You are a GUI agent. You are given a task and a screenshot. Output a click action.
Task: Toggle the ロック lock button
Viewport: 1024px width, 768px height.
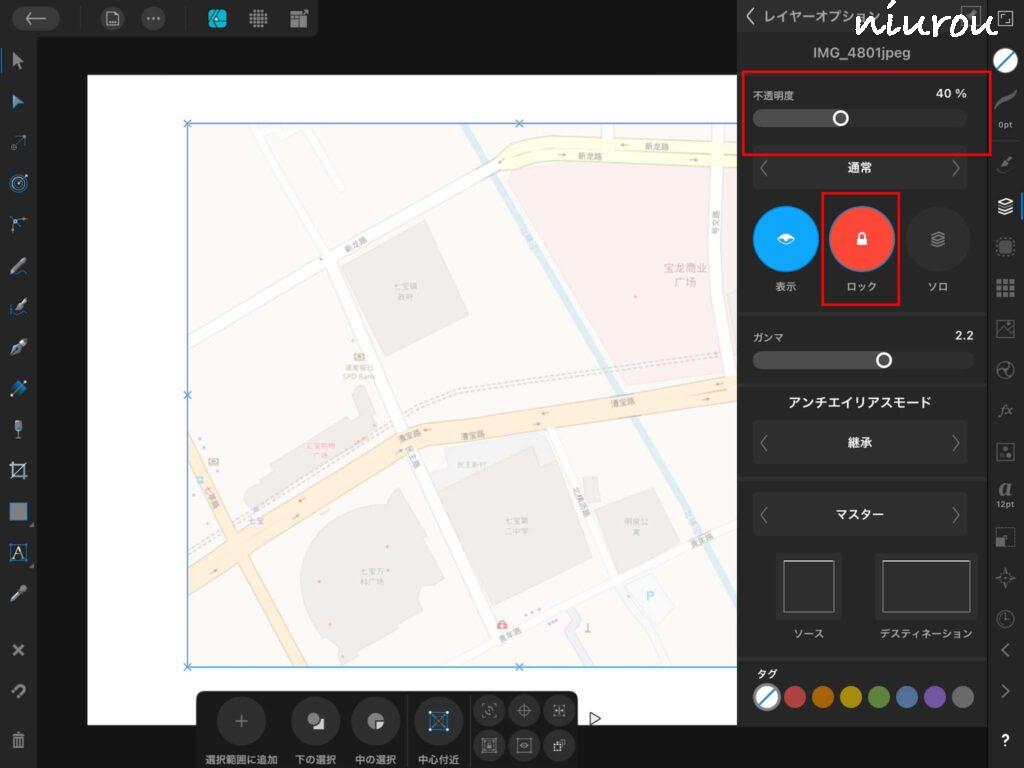[861, 239]
